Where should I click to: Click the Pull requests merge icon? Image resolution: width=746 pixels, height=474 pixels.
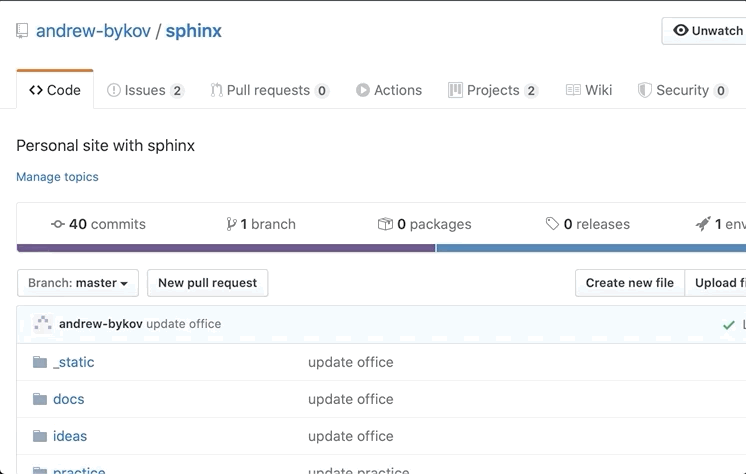pyautogui.click(x=216, y=90)
